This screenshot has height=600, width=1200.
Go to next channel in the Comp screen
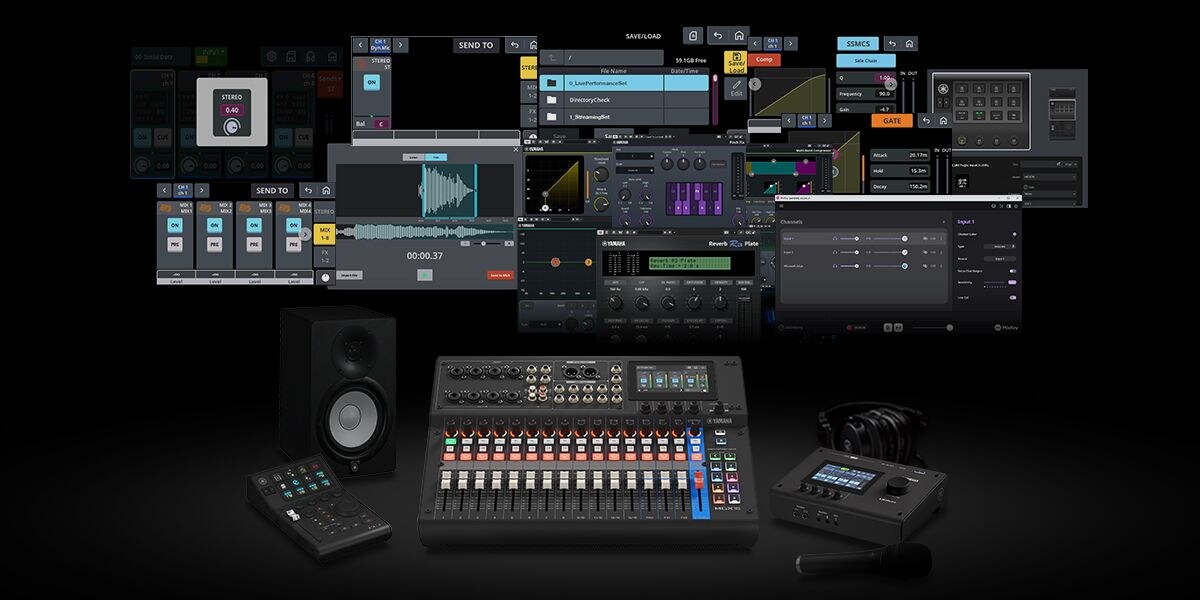(790, 44)
